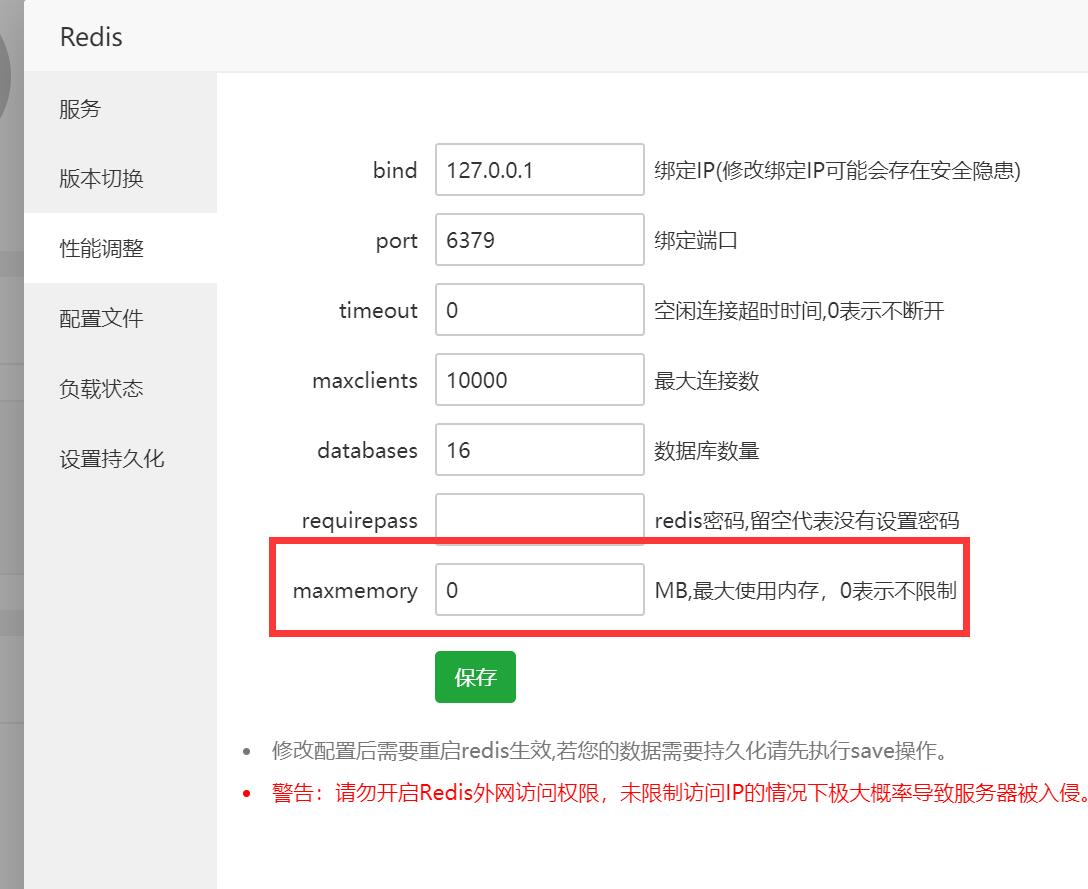Click the 空闲连接超时时间 description text
Image resolution: width=1088 pixels, height=889 pixels.
click(x=799, y=310)
